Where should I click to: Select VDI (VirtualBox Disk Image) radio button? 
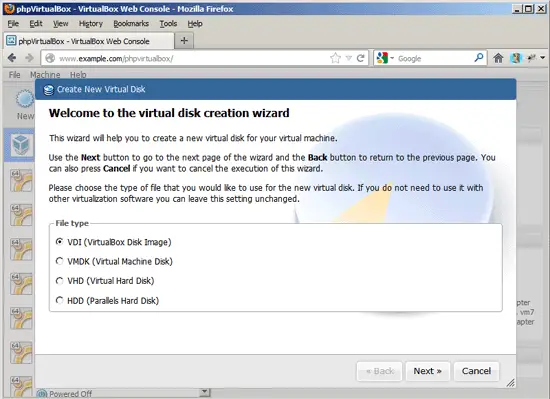pos(60,242)
